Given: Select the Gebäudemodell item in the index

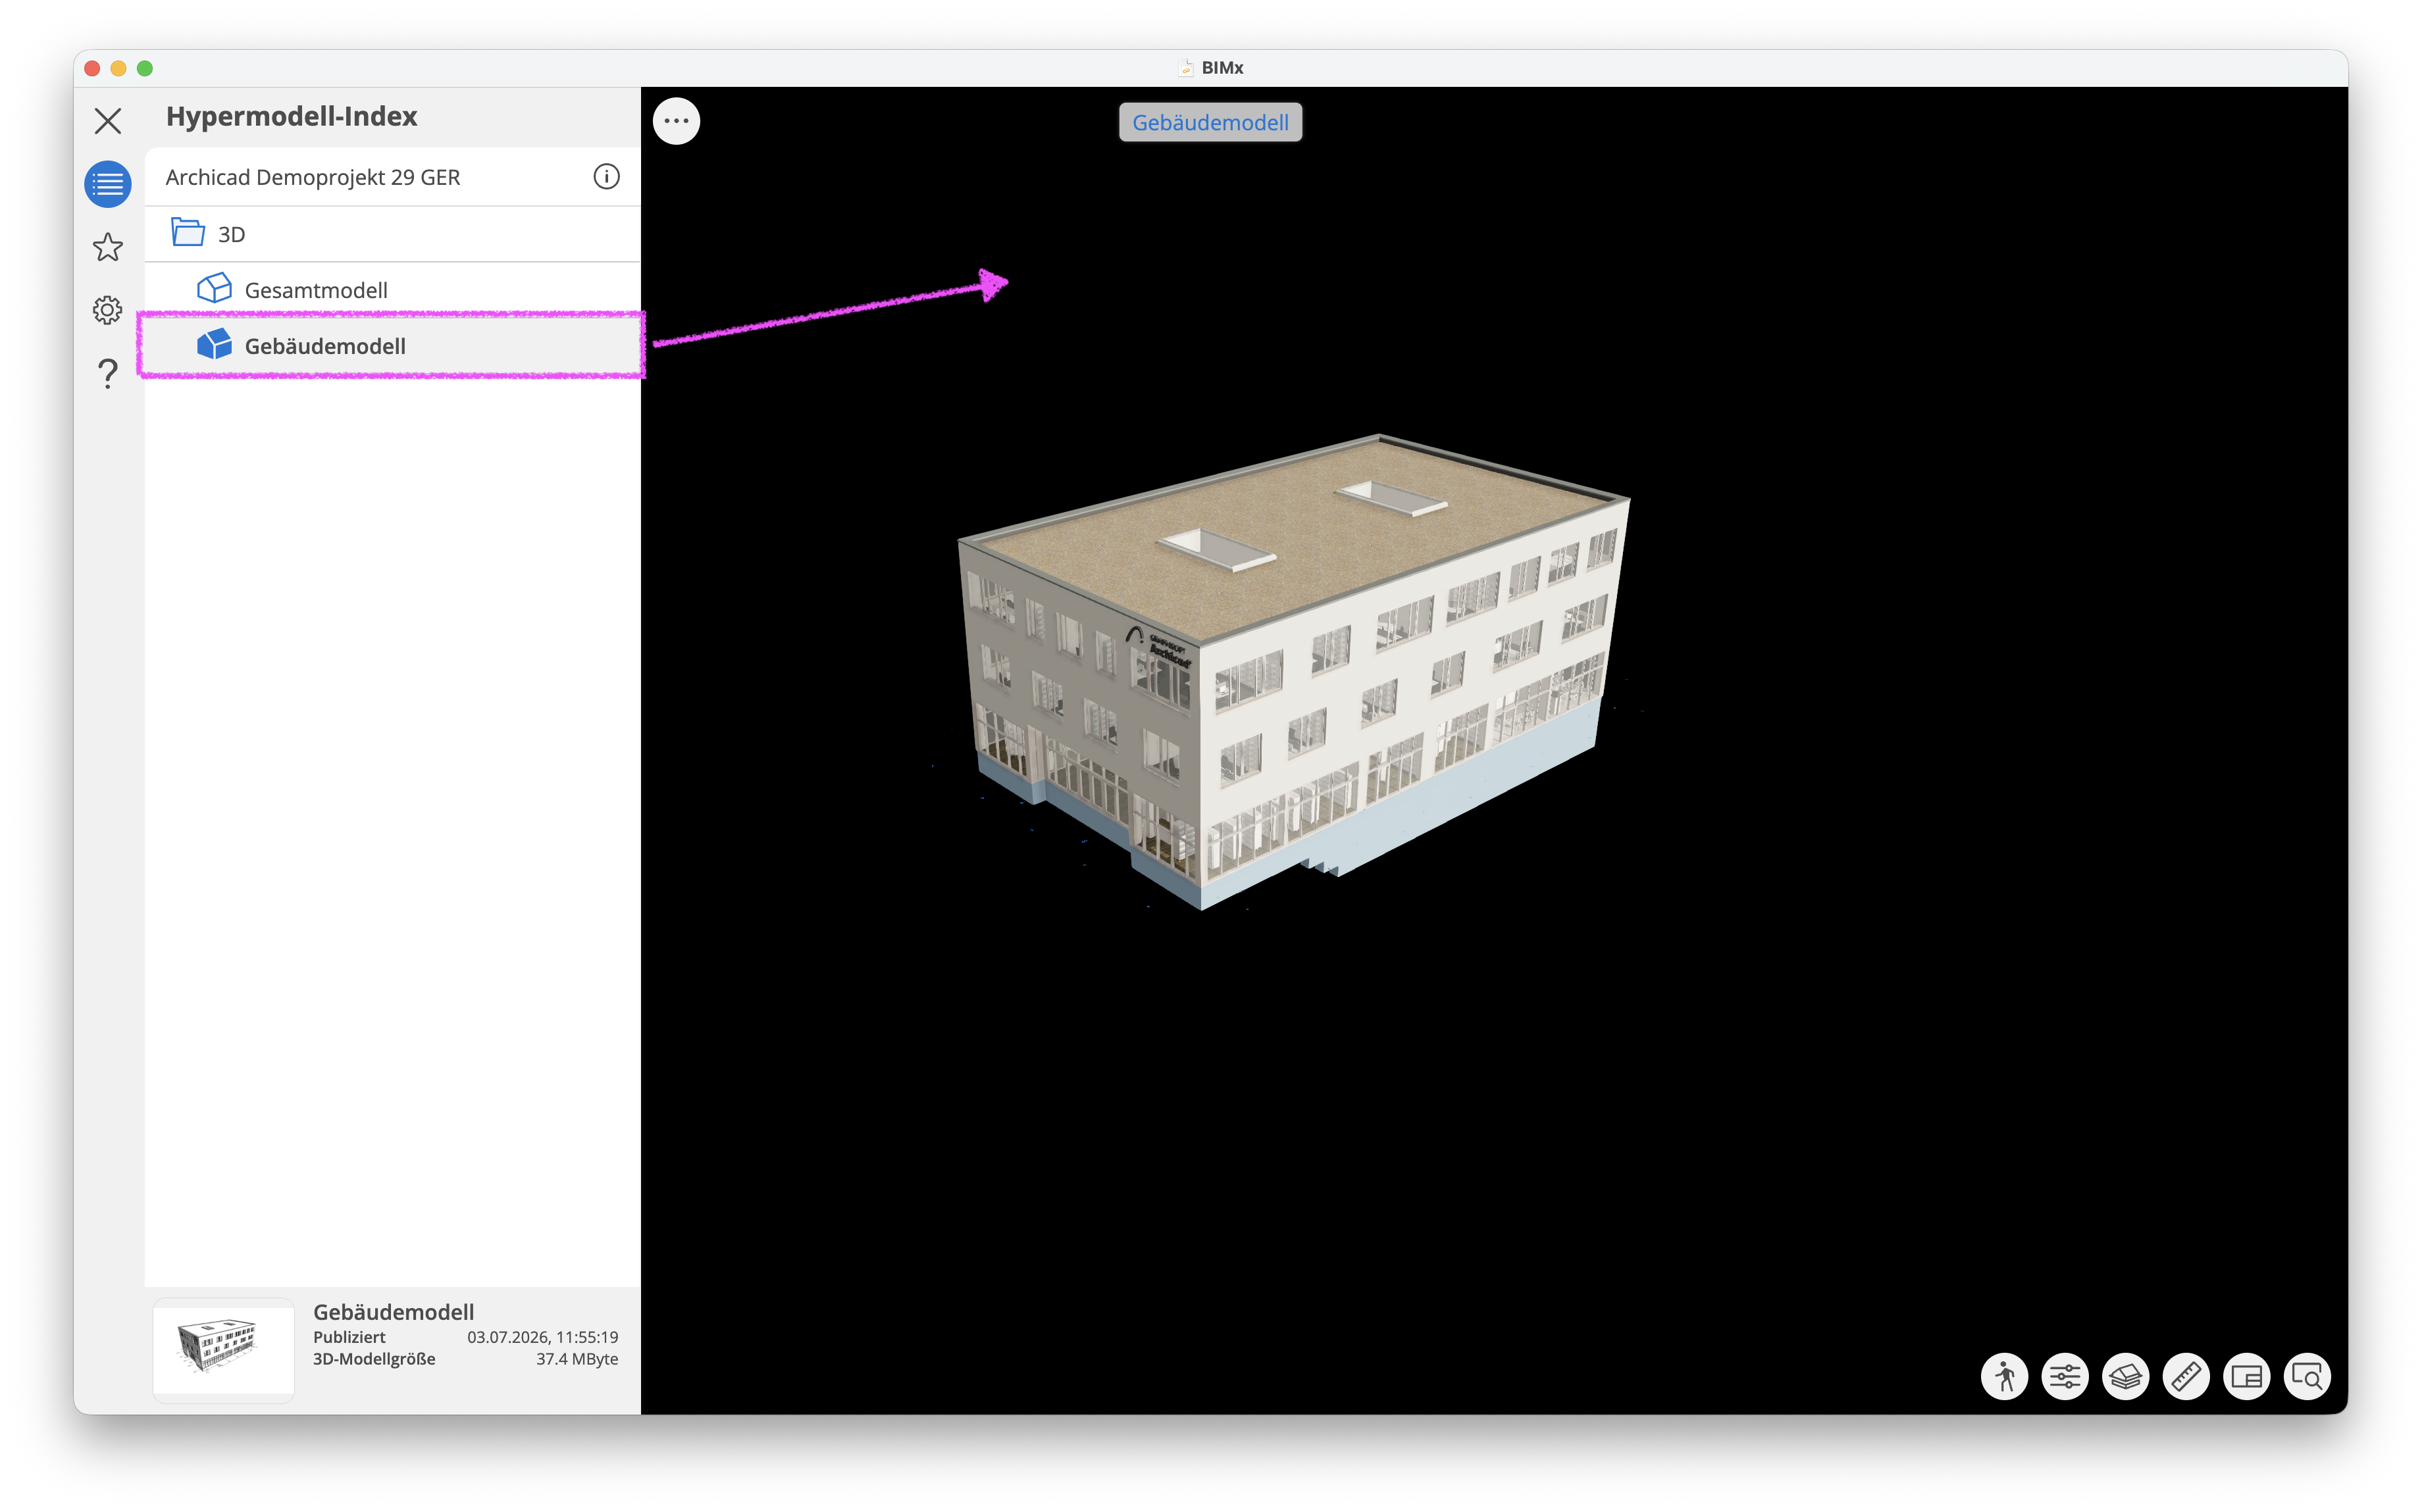Looking at the screenshot, I should (392, 346).
